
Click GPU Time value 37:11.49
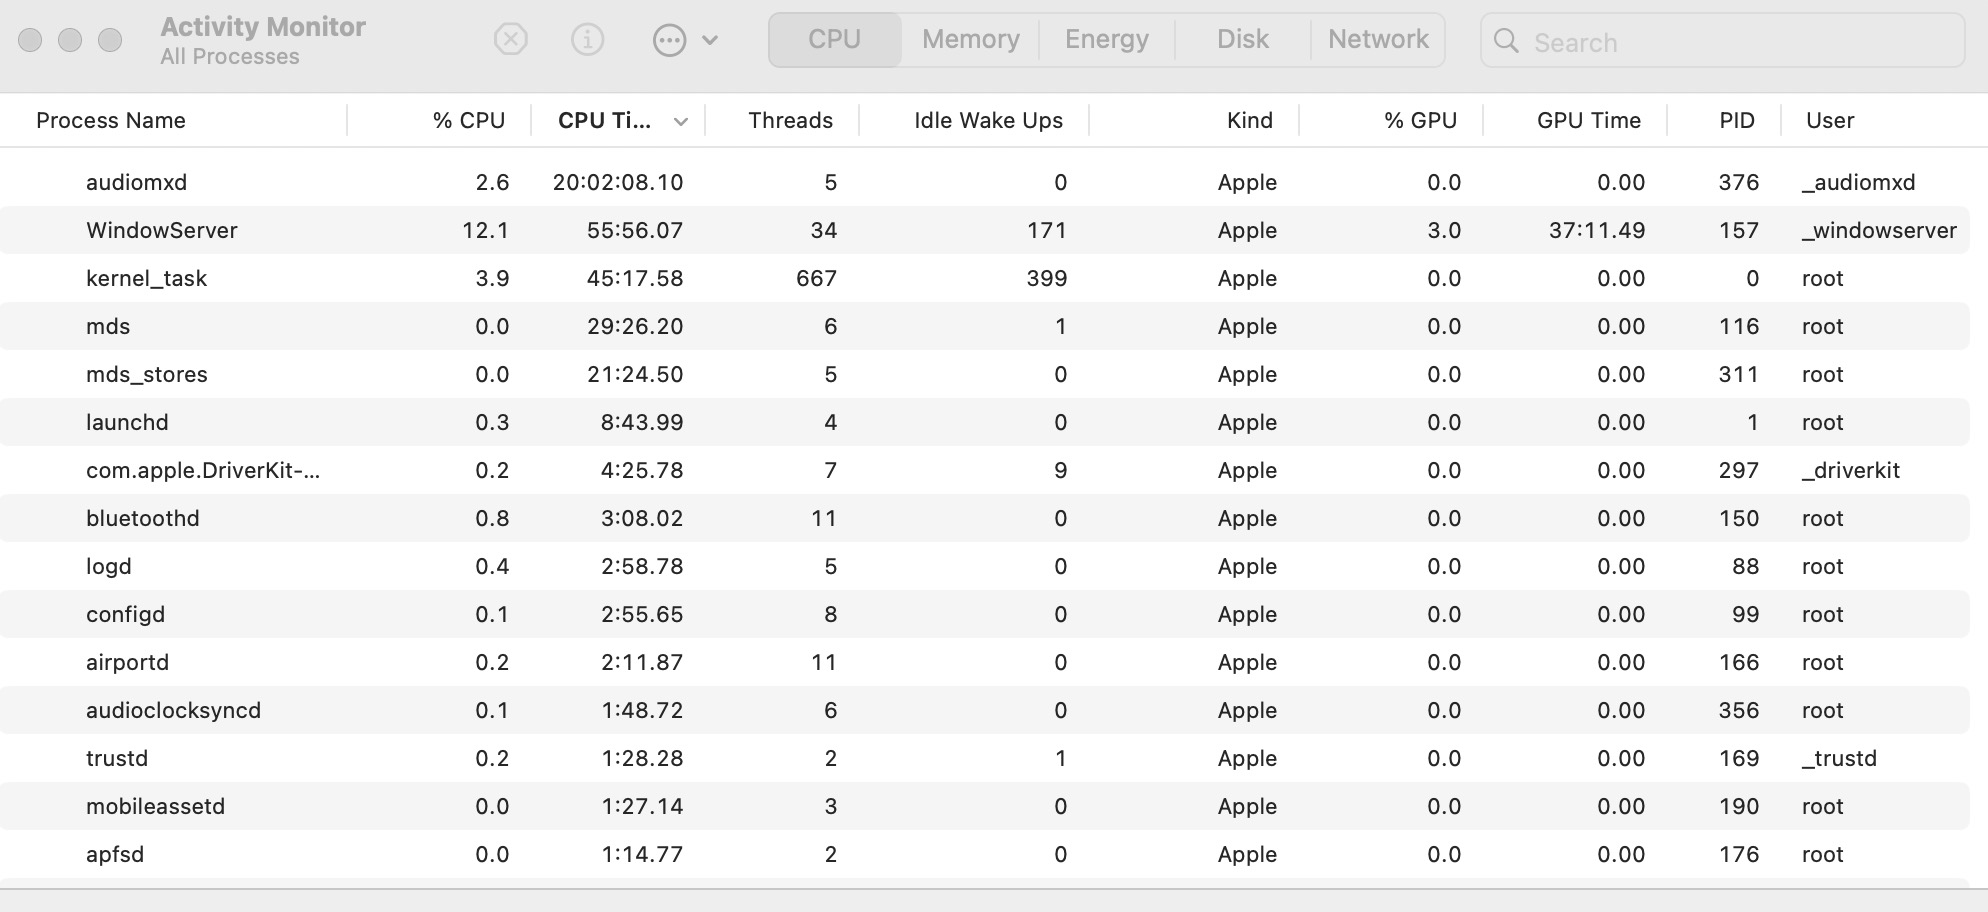(1597, 230)
